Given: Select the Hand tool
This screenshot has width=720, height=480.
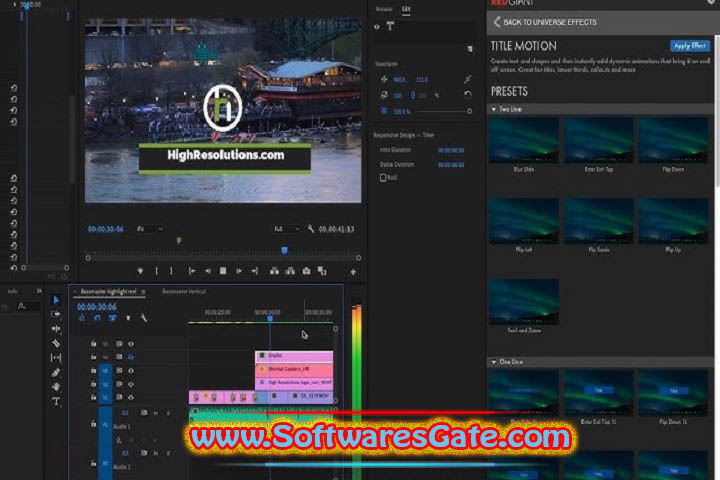Looking at the screenshot, I should [56, 386].
